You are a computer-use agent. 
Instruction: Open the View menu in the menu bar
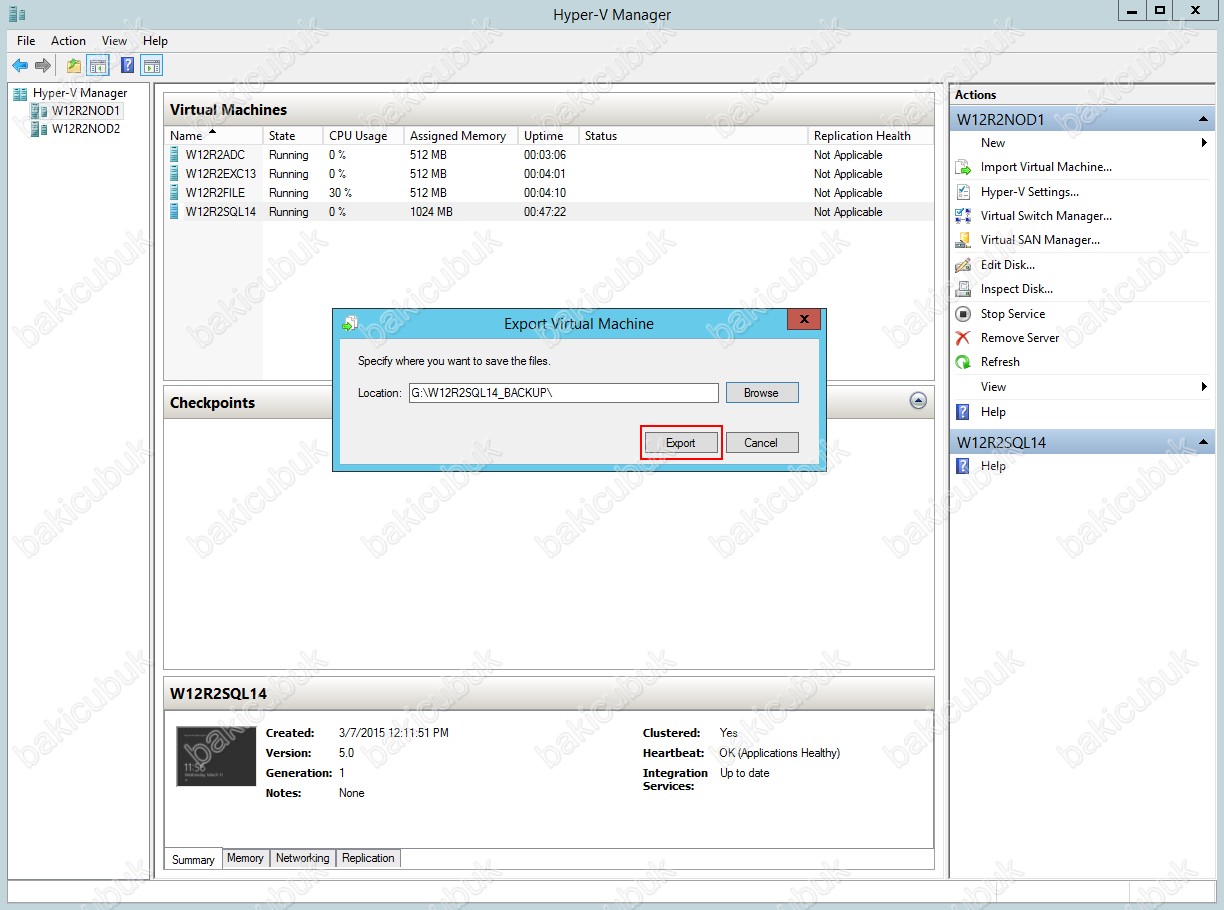[115, 41]
